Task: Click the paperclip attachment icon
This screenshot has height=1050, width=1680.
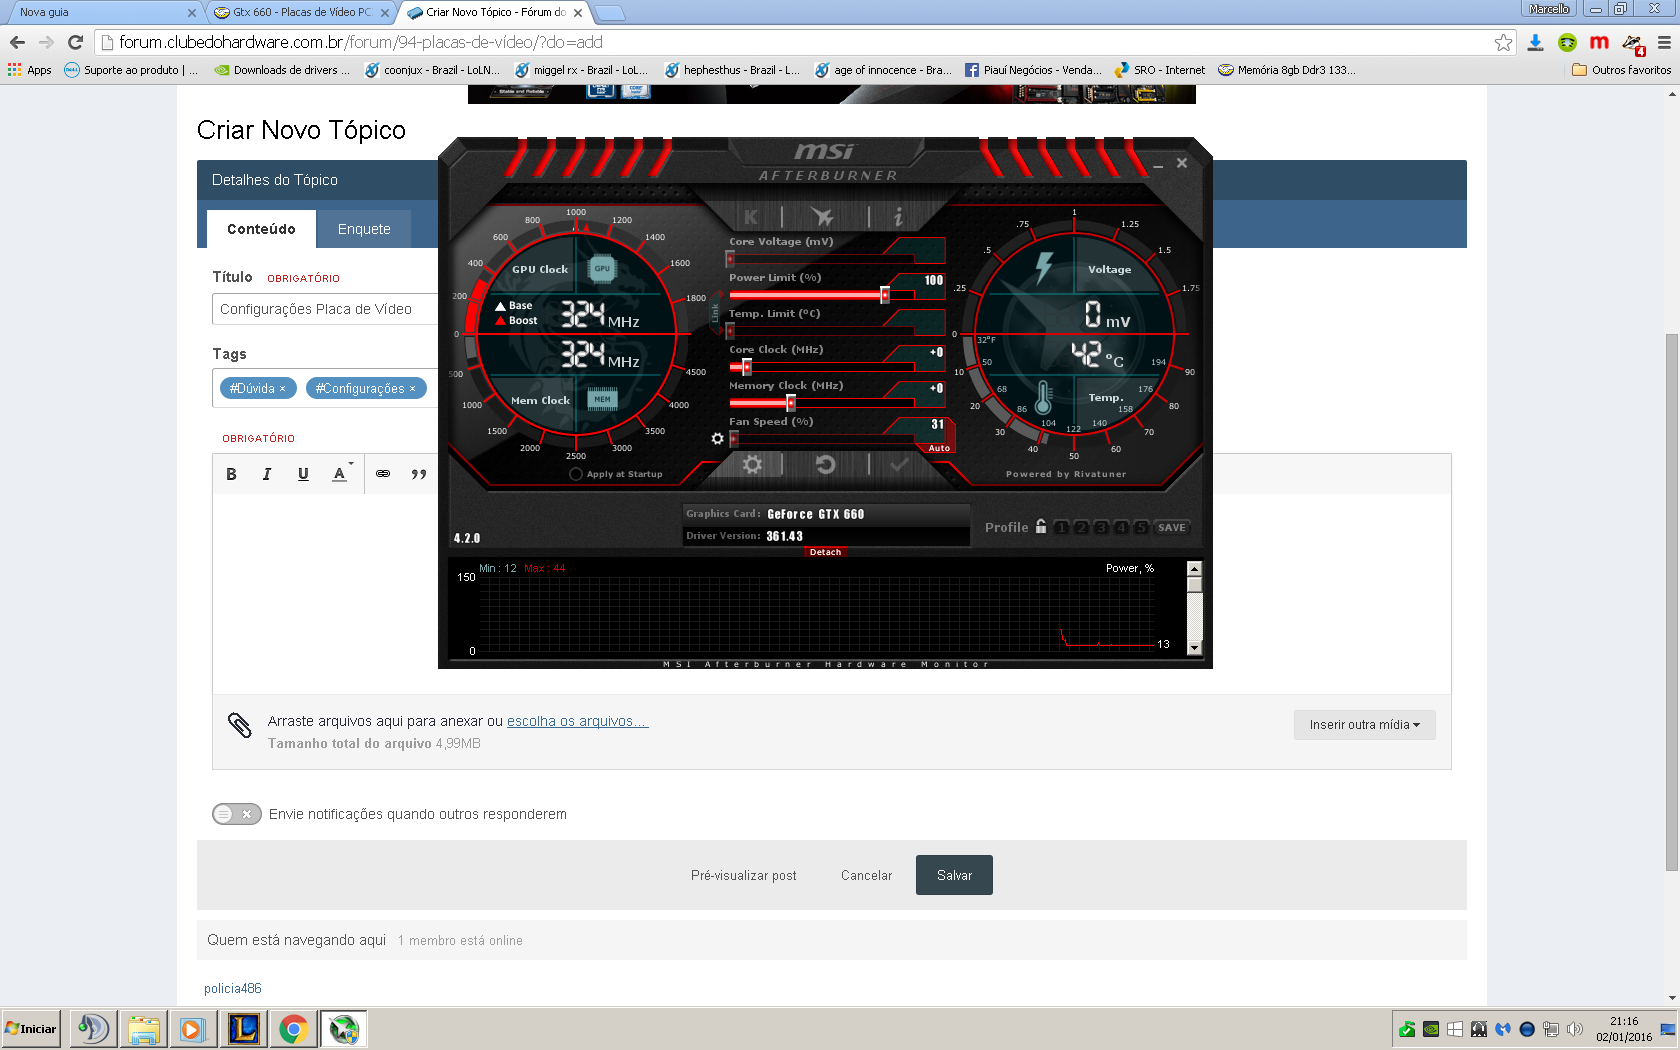Action: 240,725
